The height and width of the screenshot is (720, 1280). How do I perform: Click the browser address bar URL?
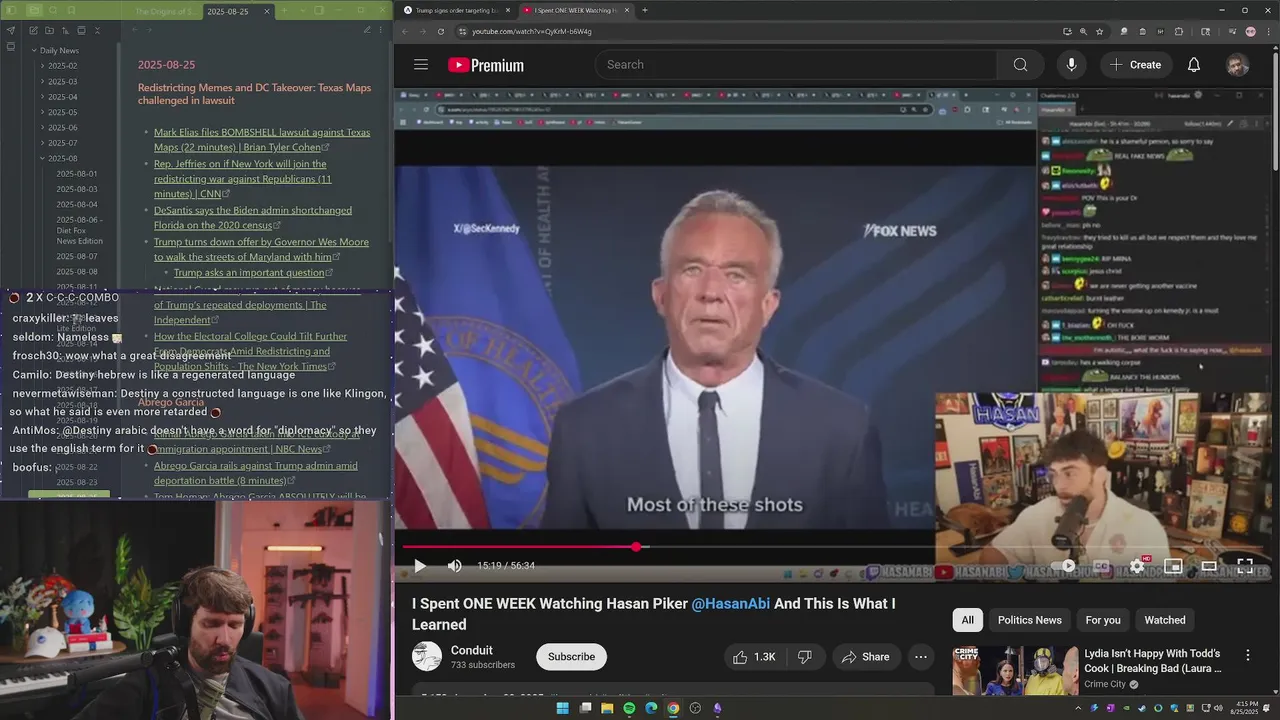click(531, 31)
